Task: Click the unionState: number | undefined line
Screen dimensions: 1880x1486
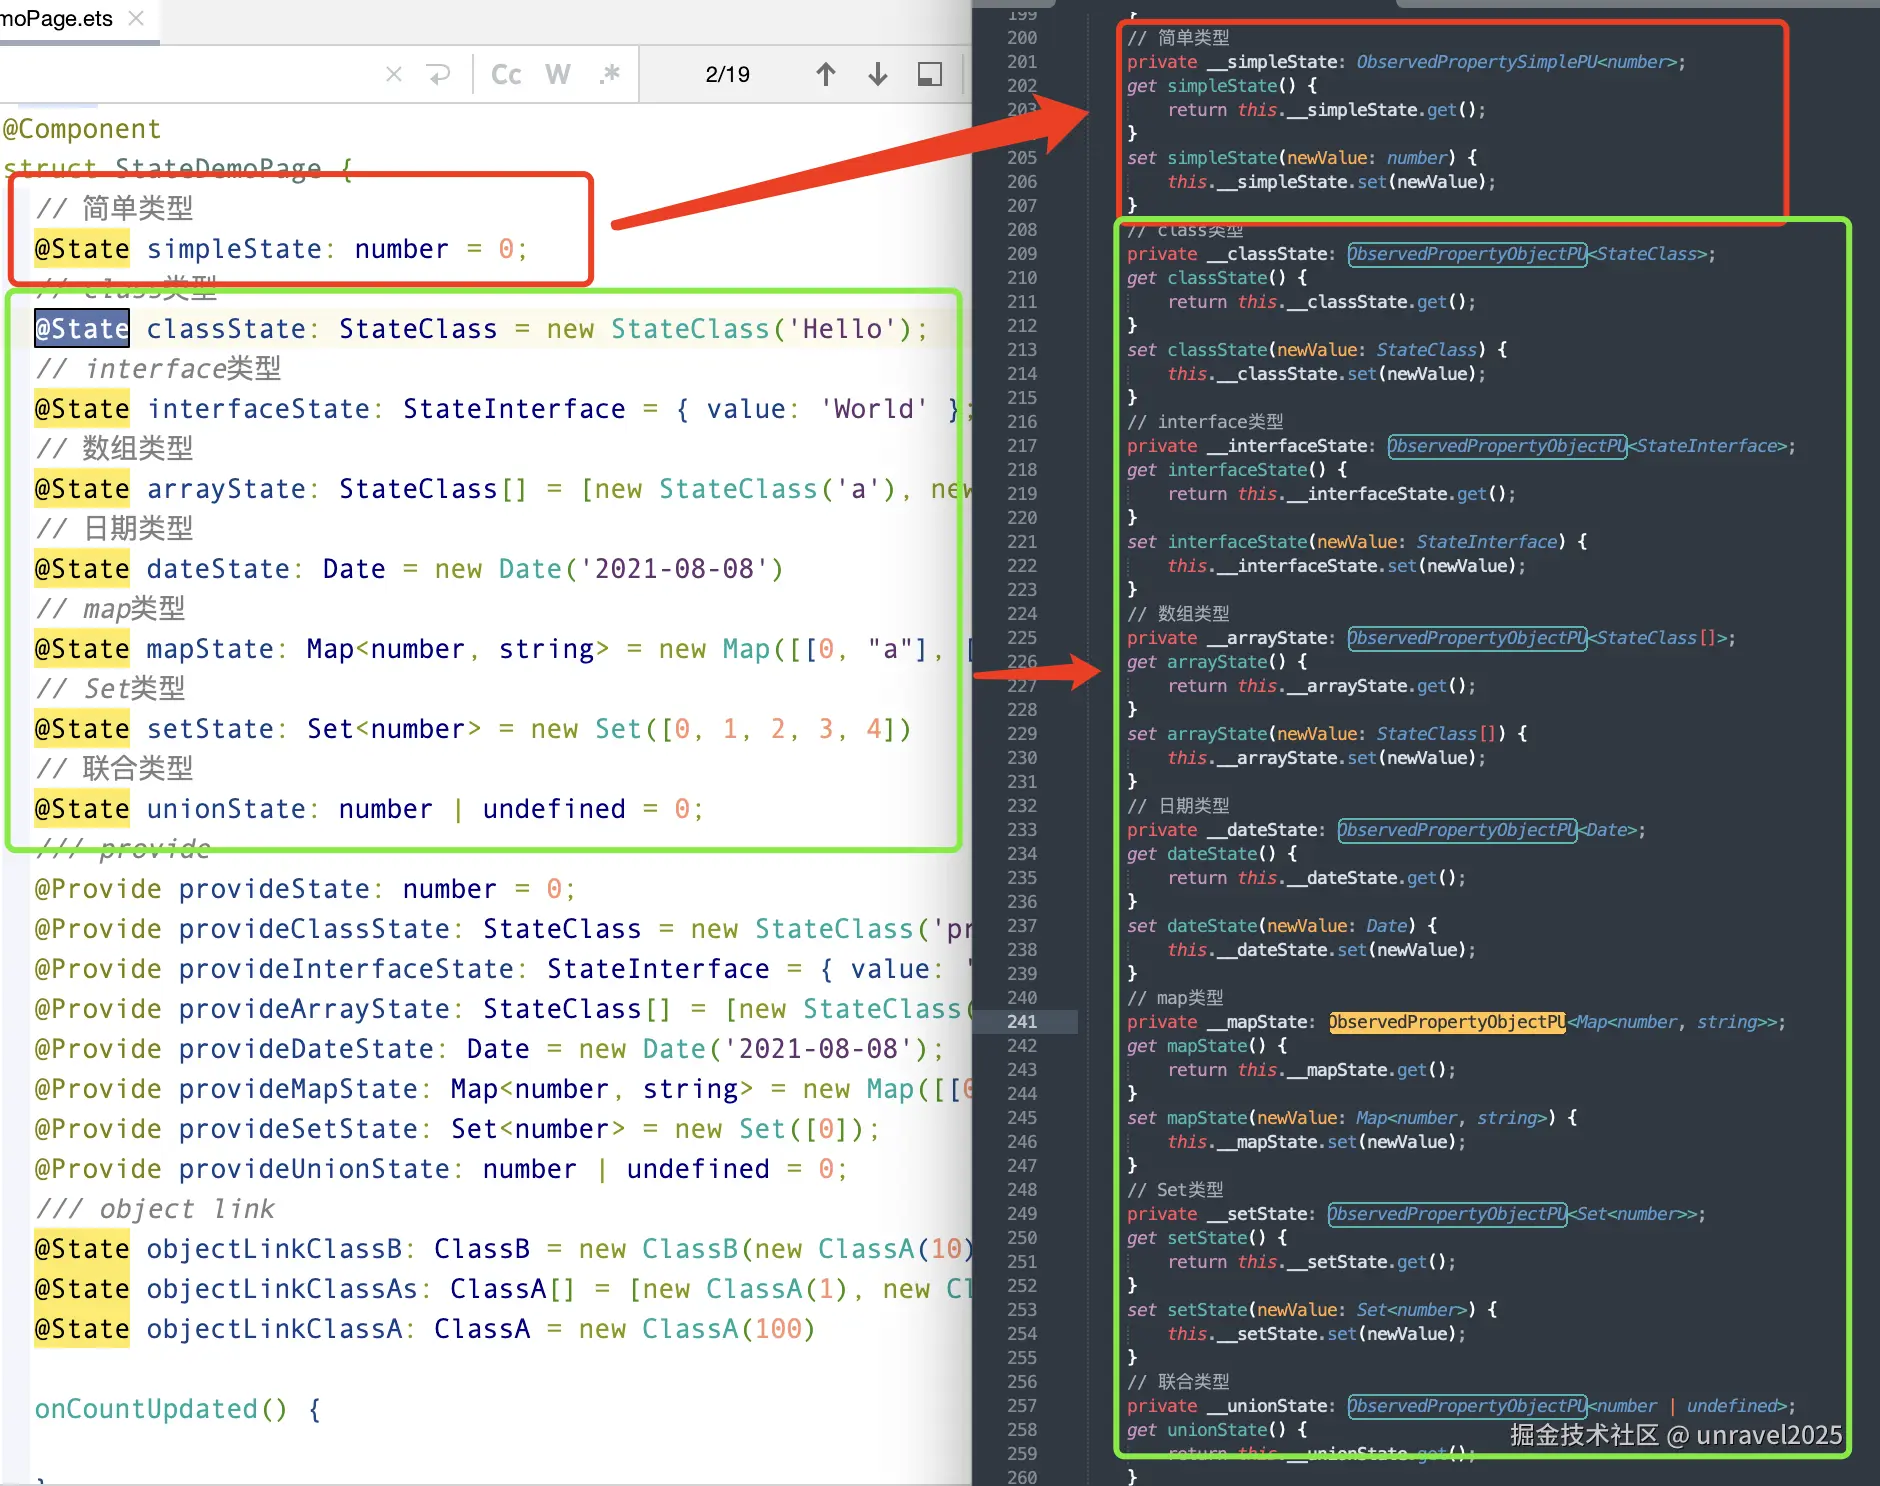Action: (369, 809)
